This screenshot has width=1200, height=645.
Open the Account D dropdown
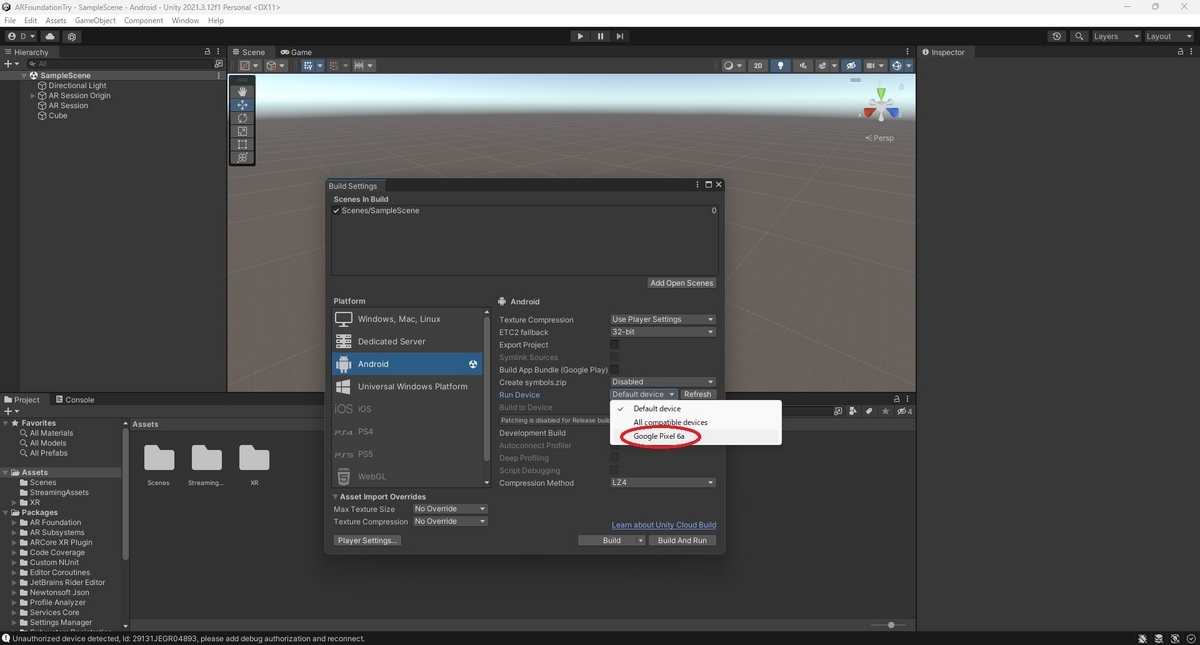click(20, 36)
